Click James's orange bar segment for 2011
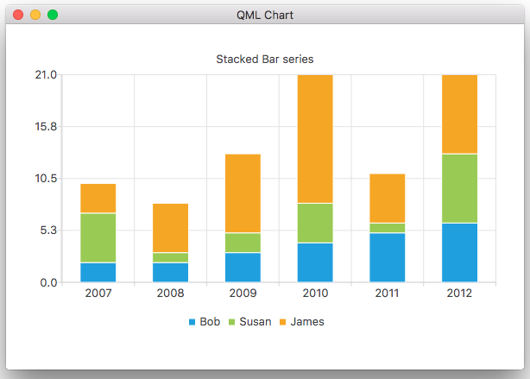 [x=387, y=198]
